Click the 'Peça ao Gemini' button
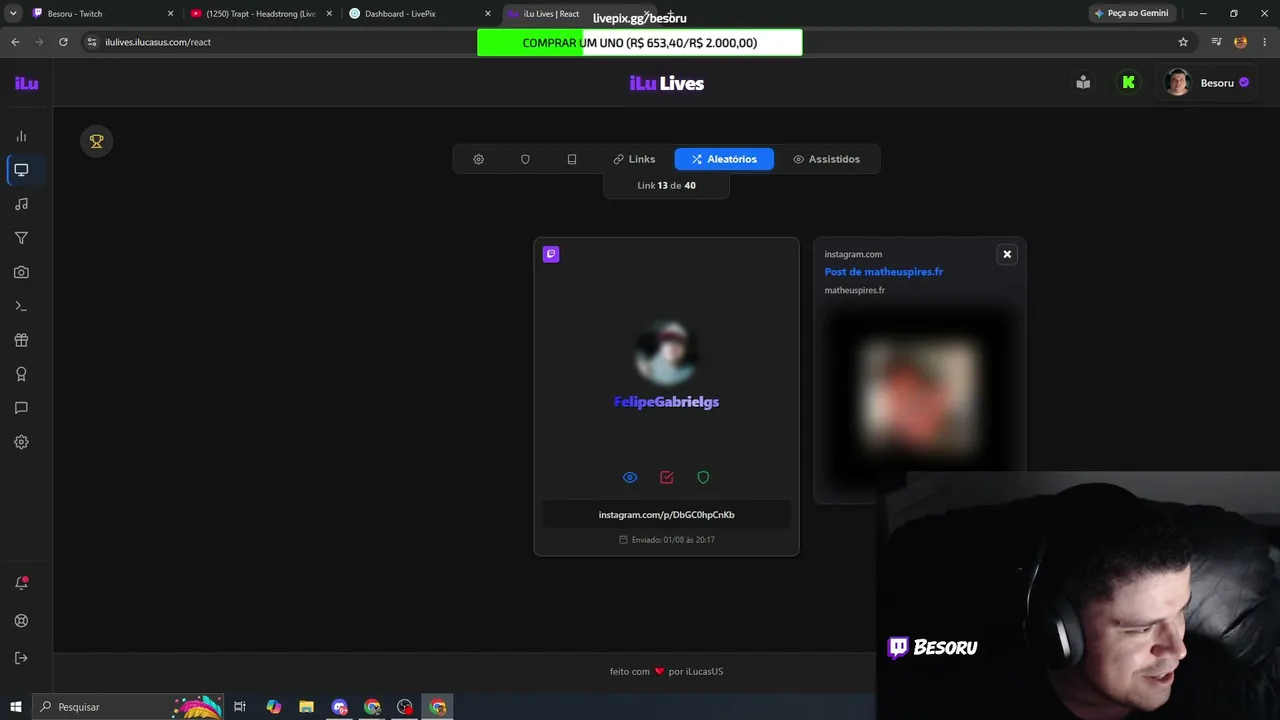Image resolution: width=1280 pixels, height=720 pixels. 1131,13
